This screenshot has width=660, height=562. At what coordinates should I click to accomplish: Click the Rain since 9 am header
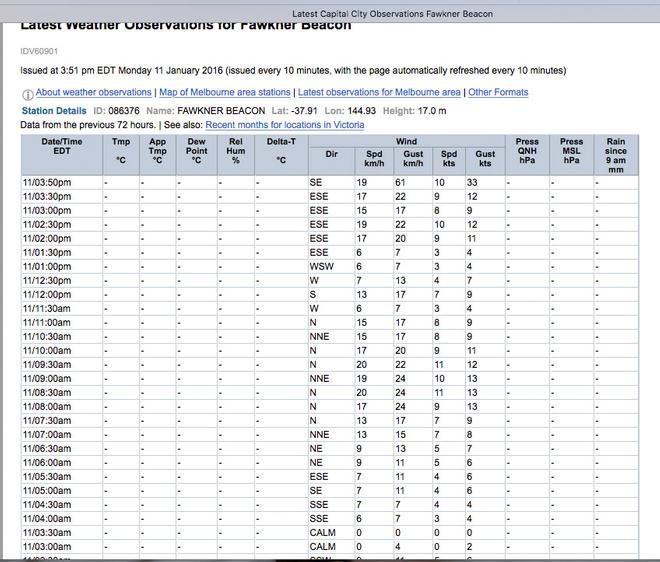tap(616, 155)
